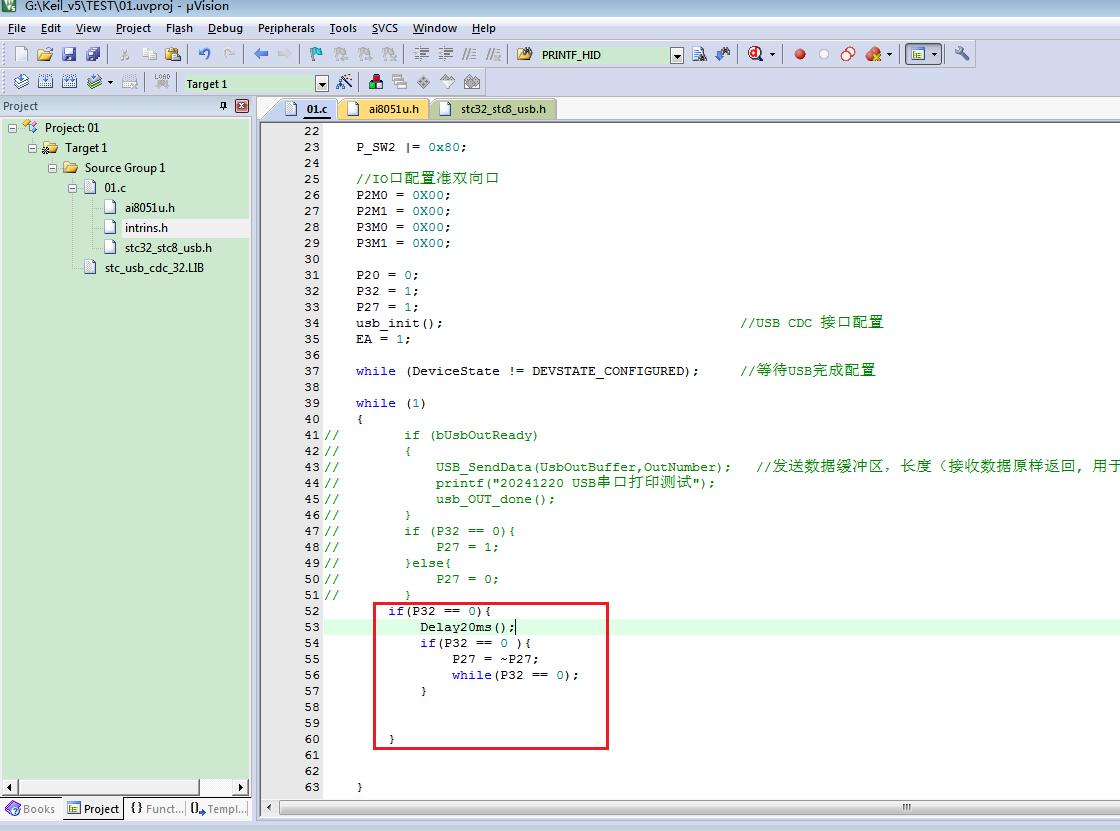The height and width of the screenshot is (831, 1120).
Task: Select intrins.h in the project tree
Action: pyautogui.click(x=146, y=228)
